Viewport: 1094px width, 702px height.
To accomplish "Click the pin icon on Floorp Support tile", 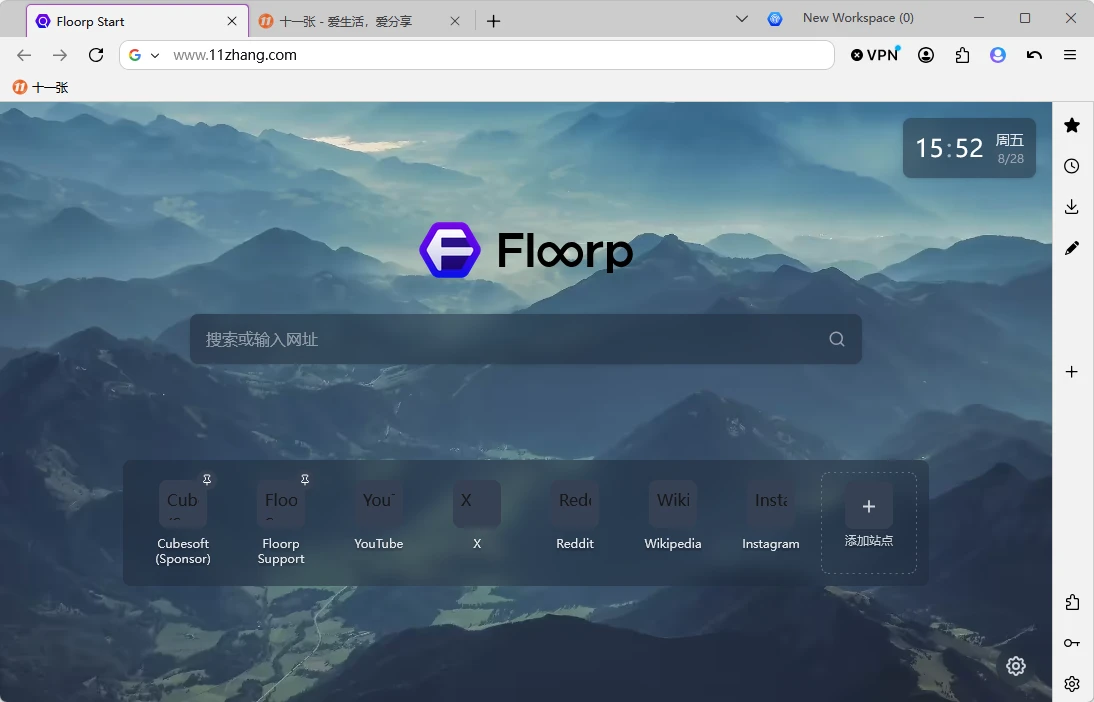I will [305, 479].
